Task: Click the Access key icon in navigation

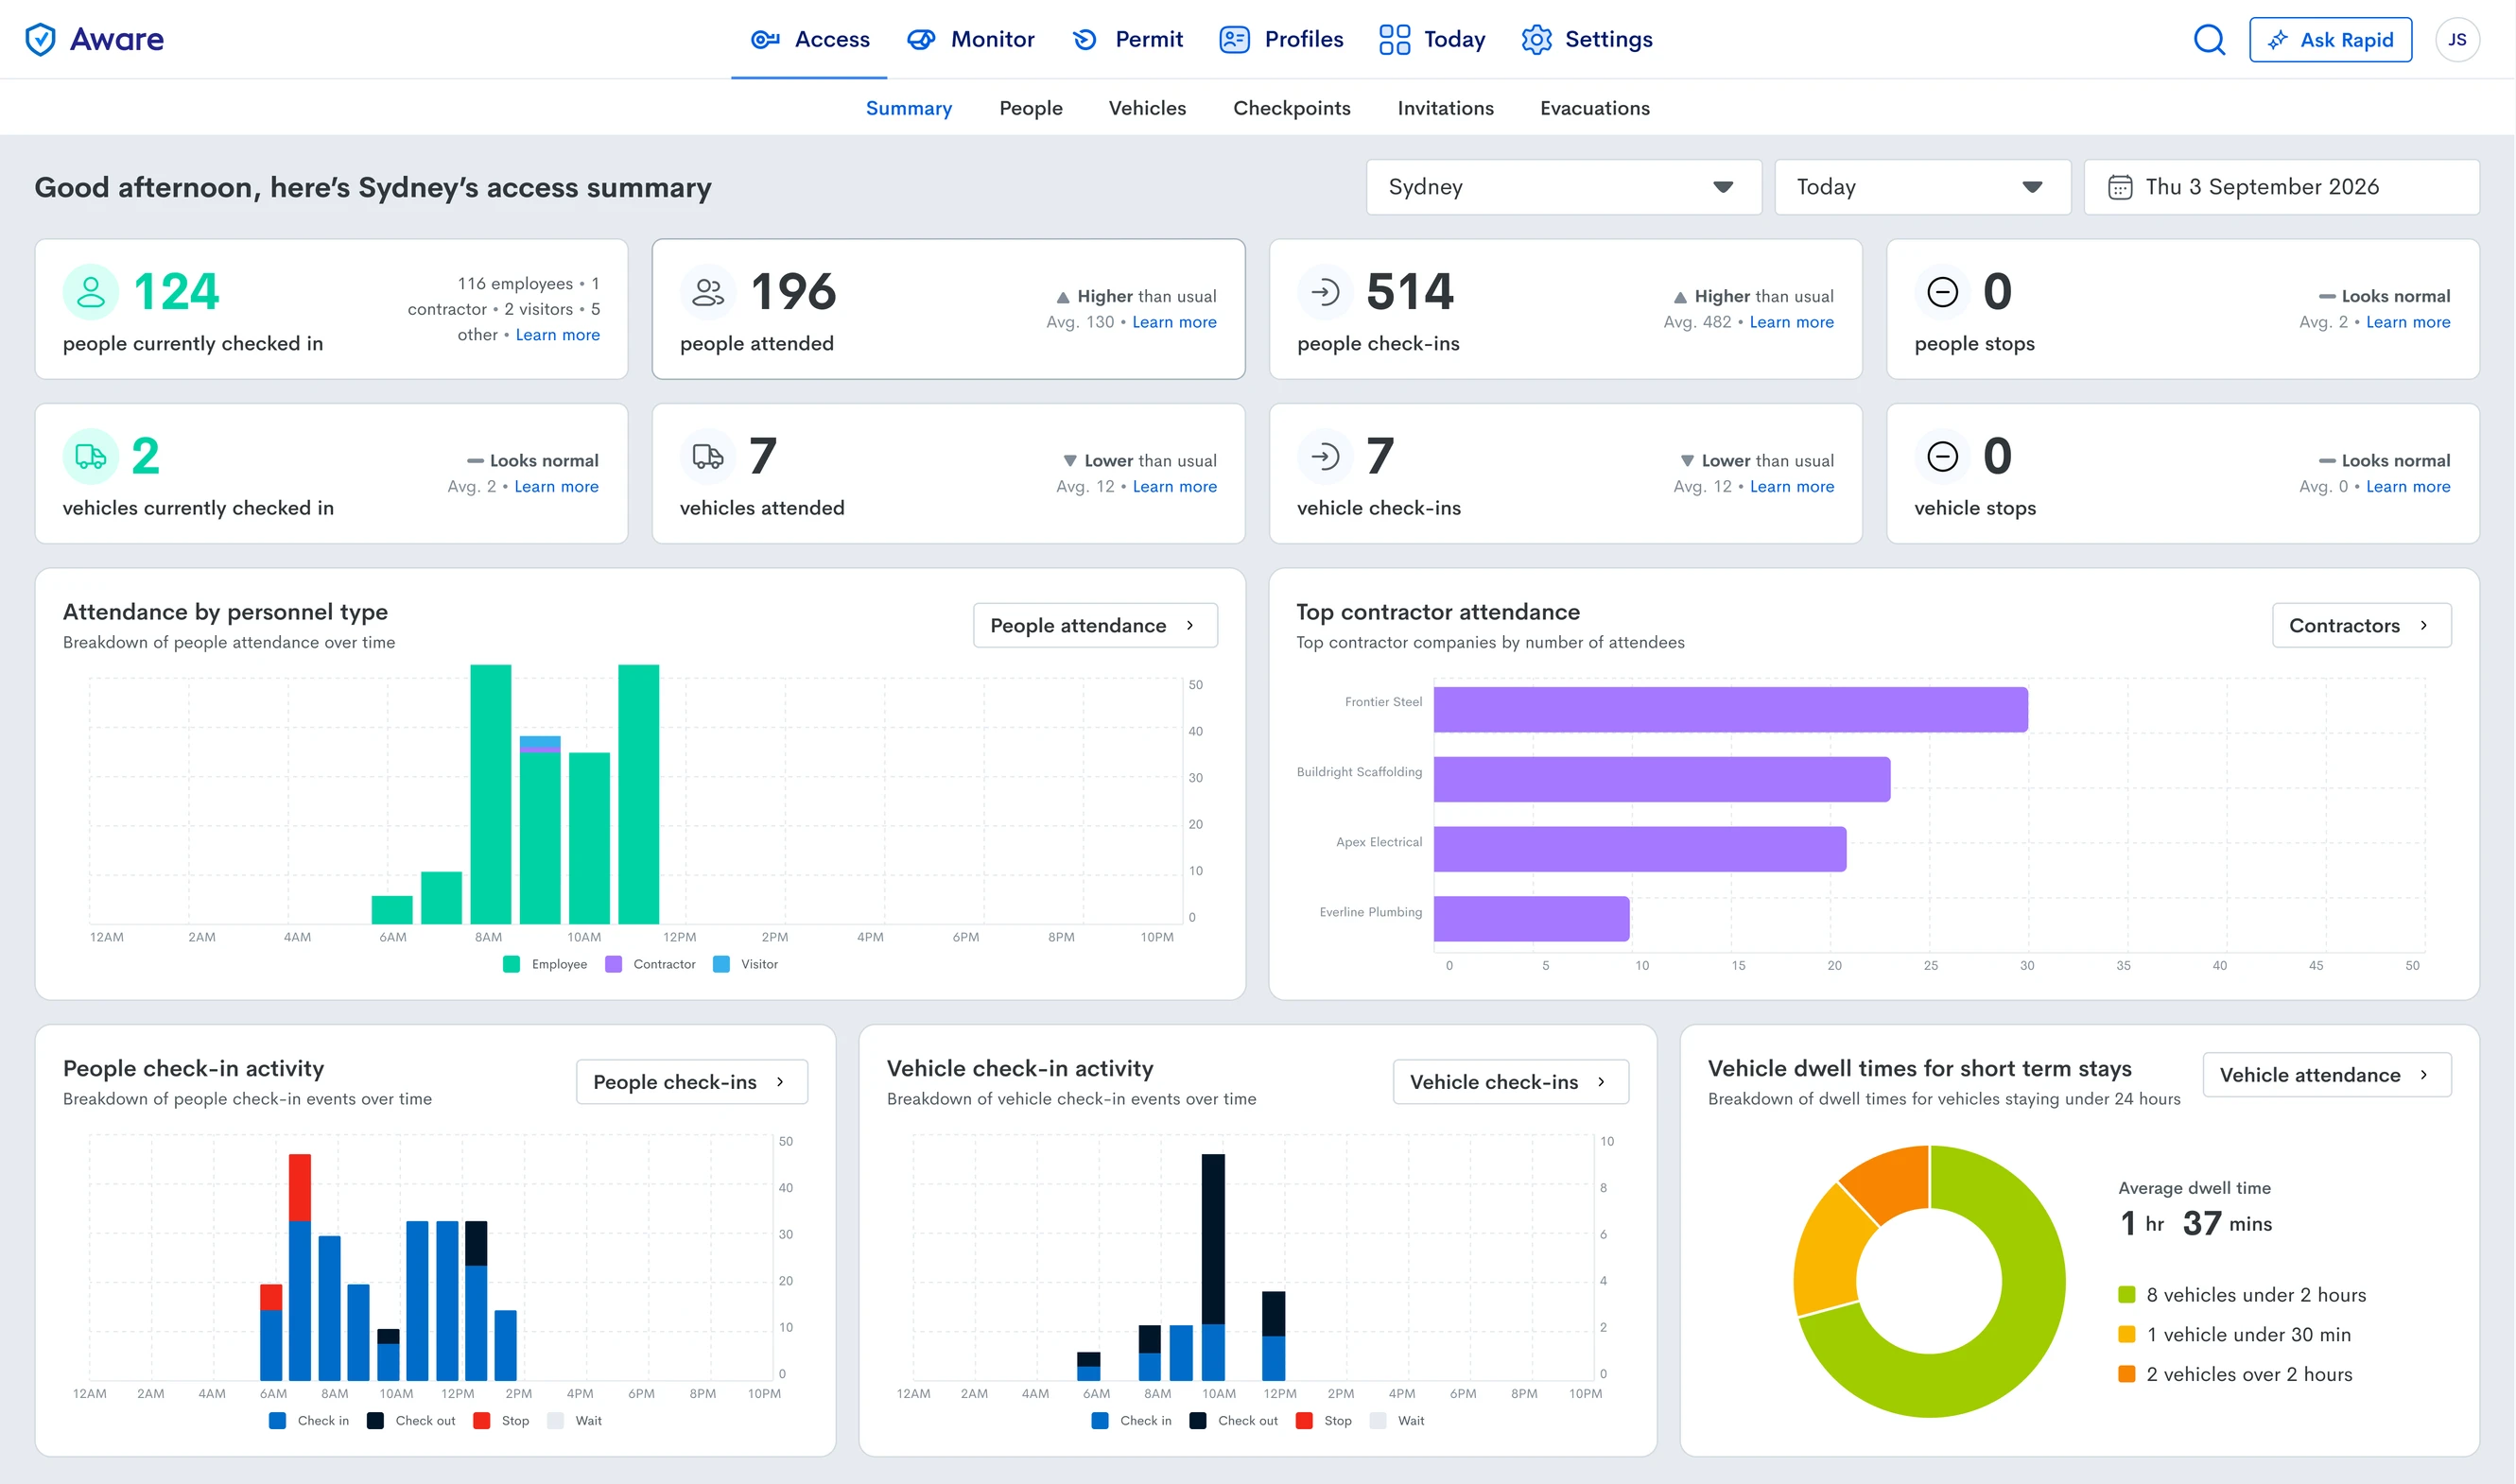Action: click(x=765, y=39)
